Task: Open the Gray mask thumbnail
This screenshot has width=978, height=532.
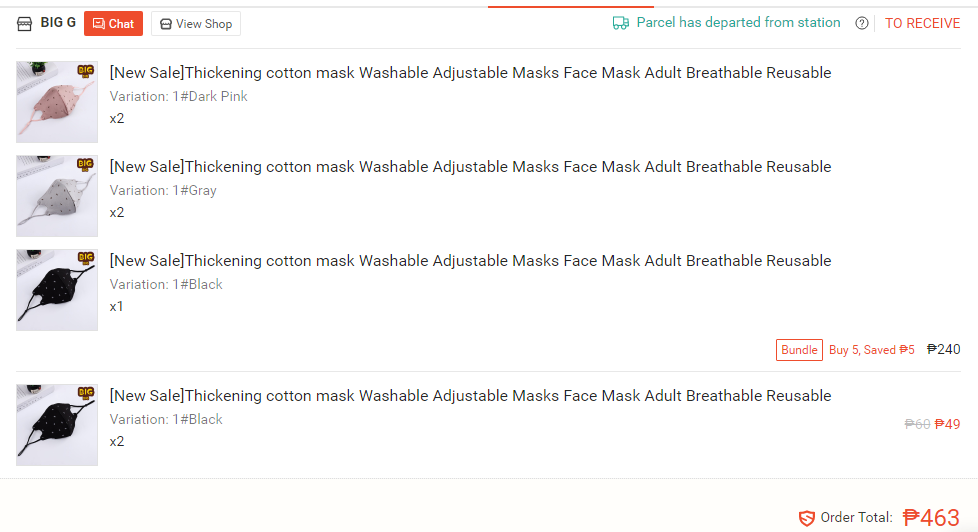Action: click(x=57, y=196)
